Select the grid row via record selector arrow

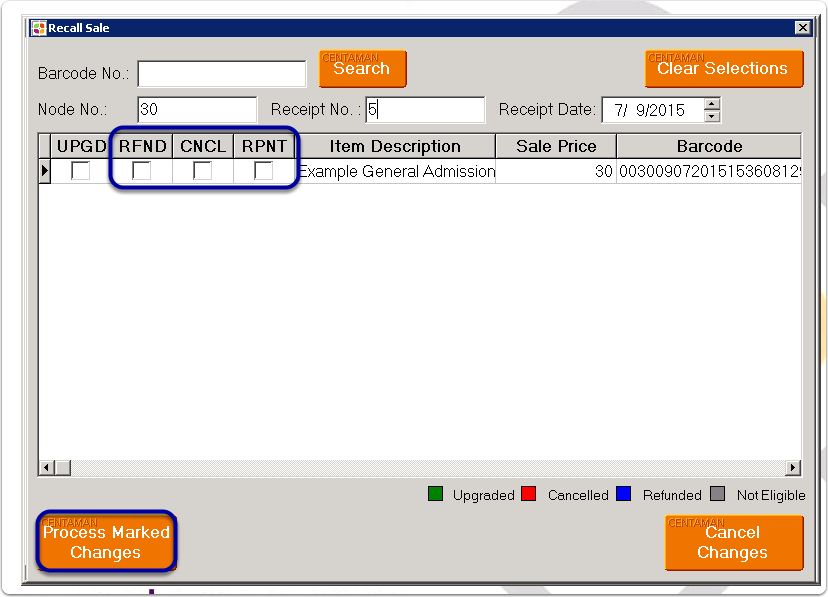[x=44, y=171]
